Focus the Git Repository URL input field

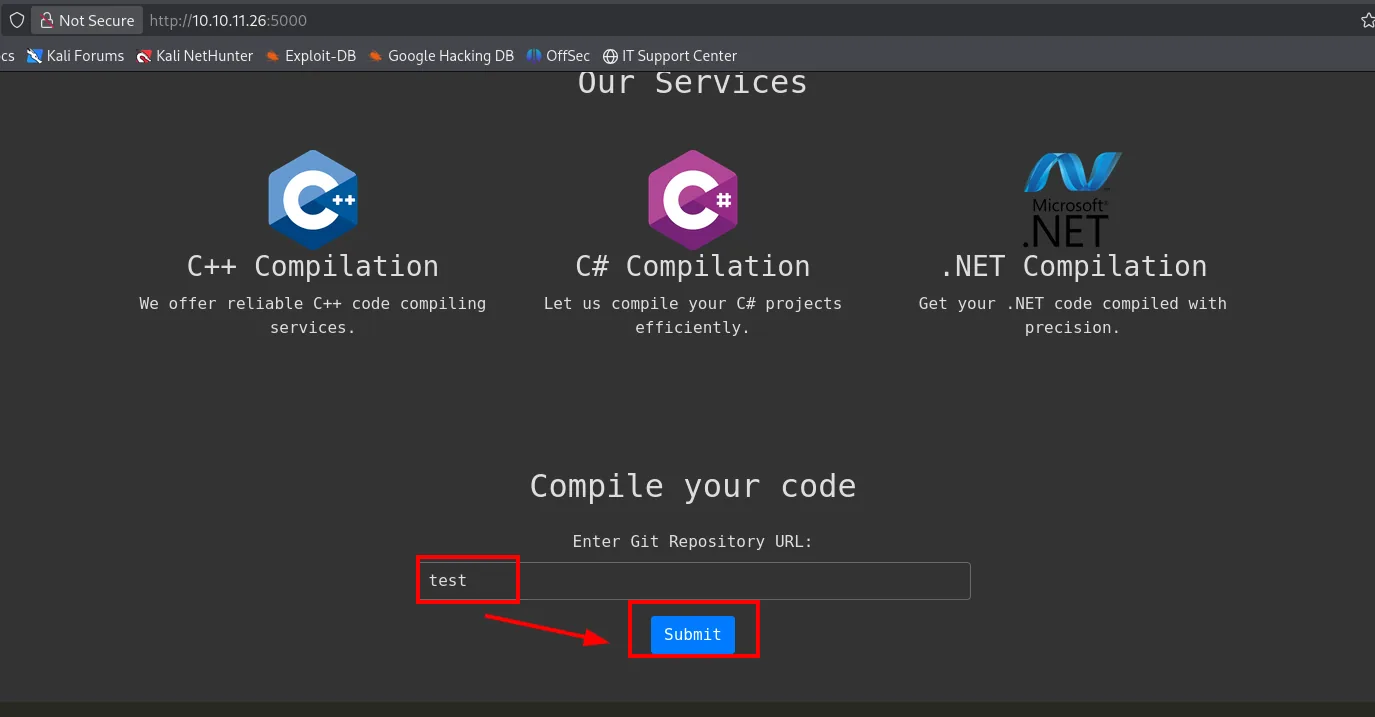pos(694,581)
